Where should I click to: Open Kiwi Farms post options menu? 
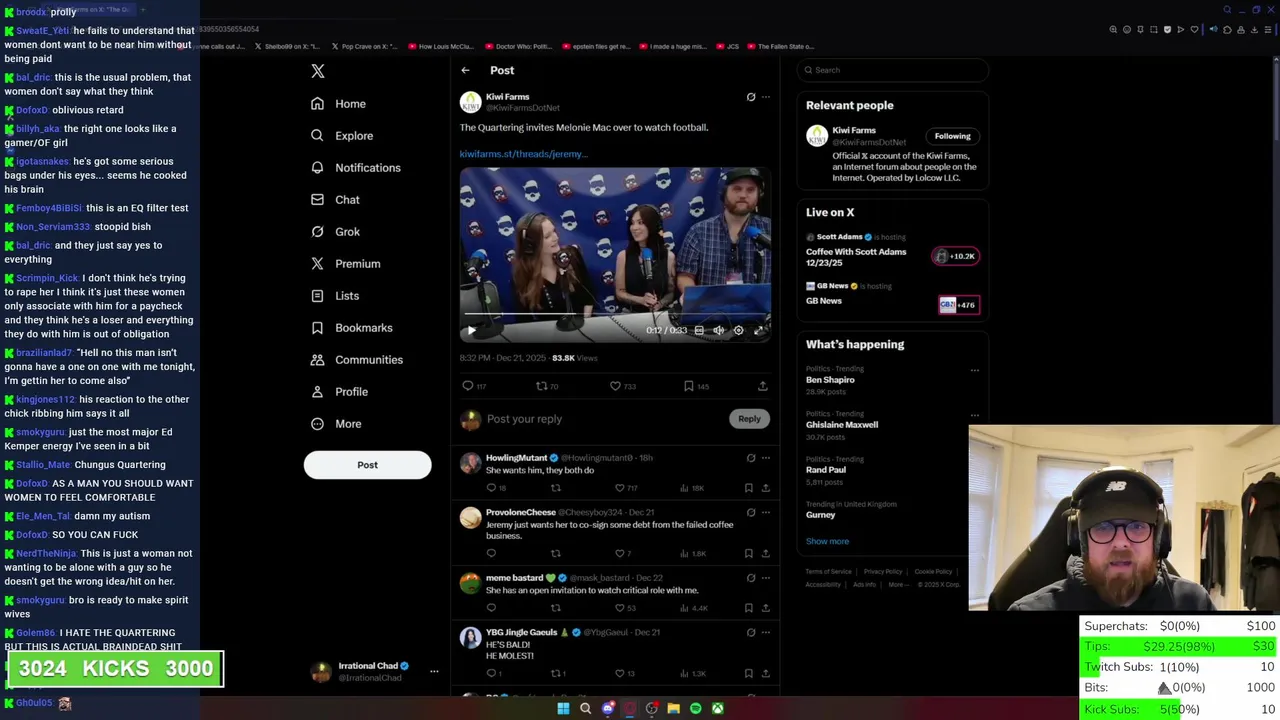(x=766, y=97)
